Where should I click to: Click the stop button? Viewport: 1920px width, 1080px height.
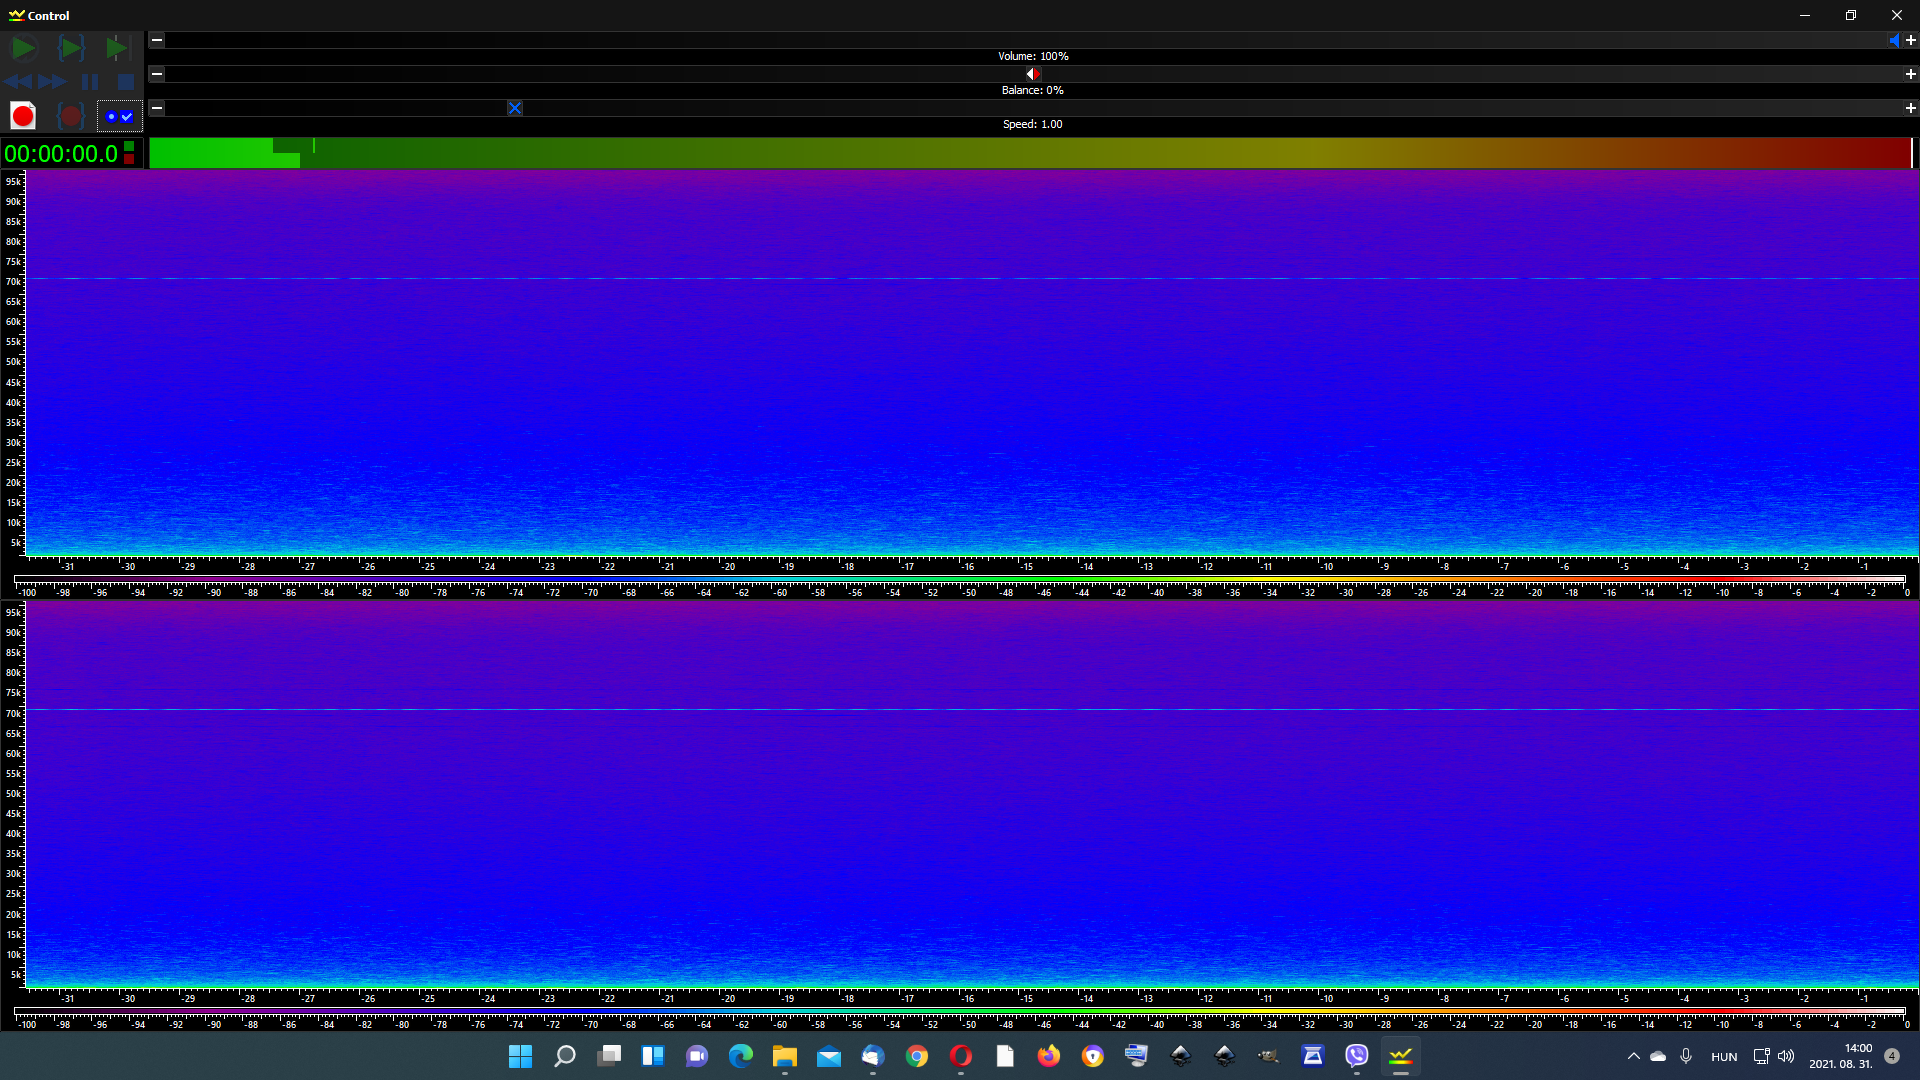(125, 82)
